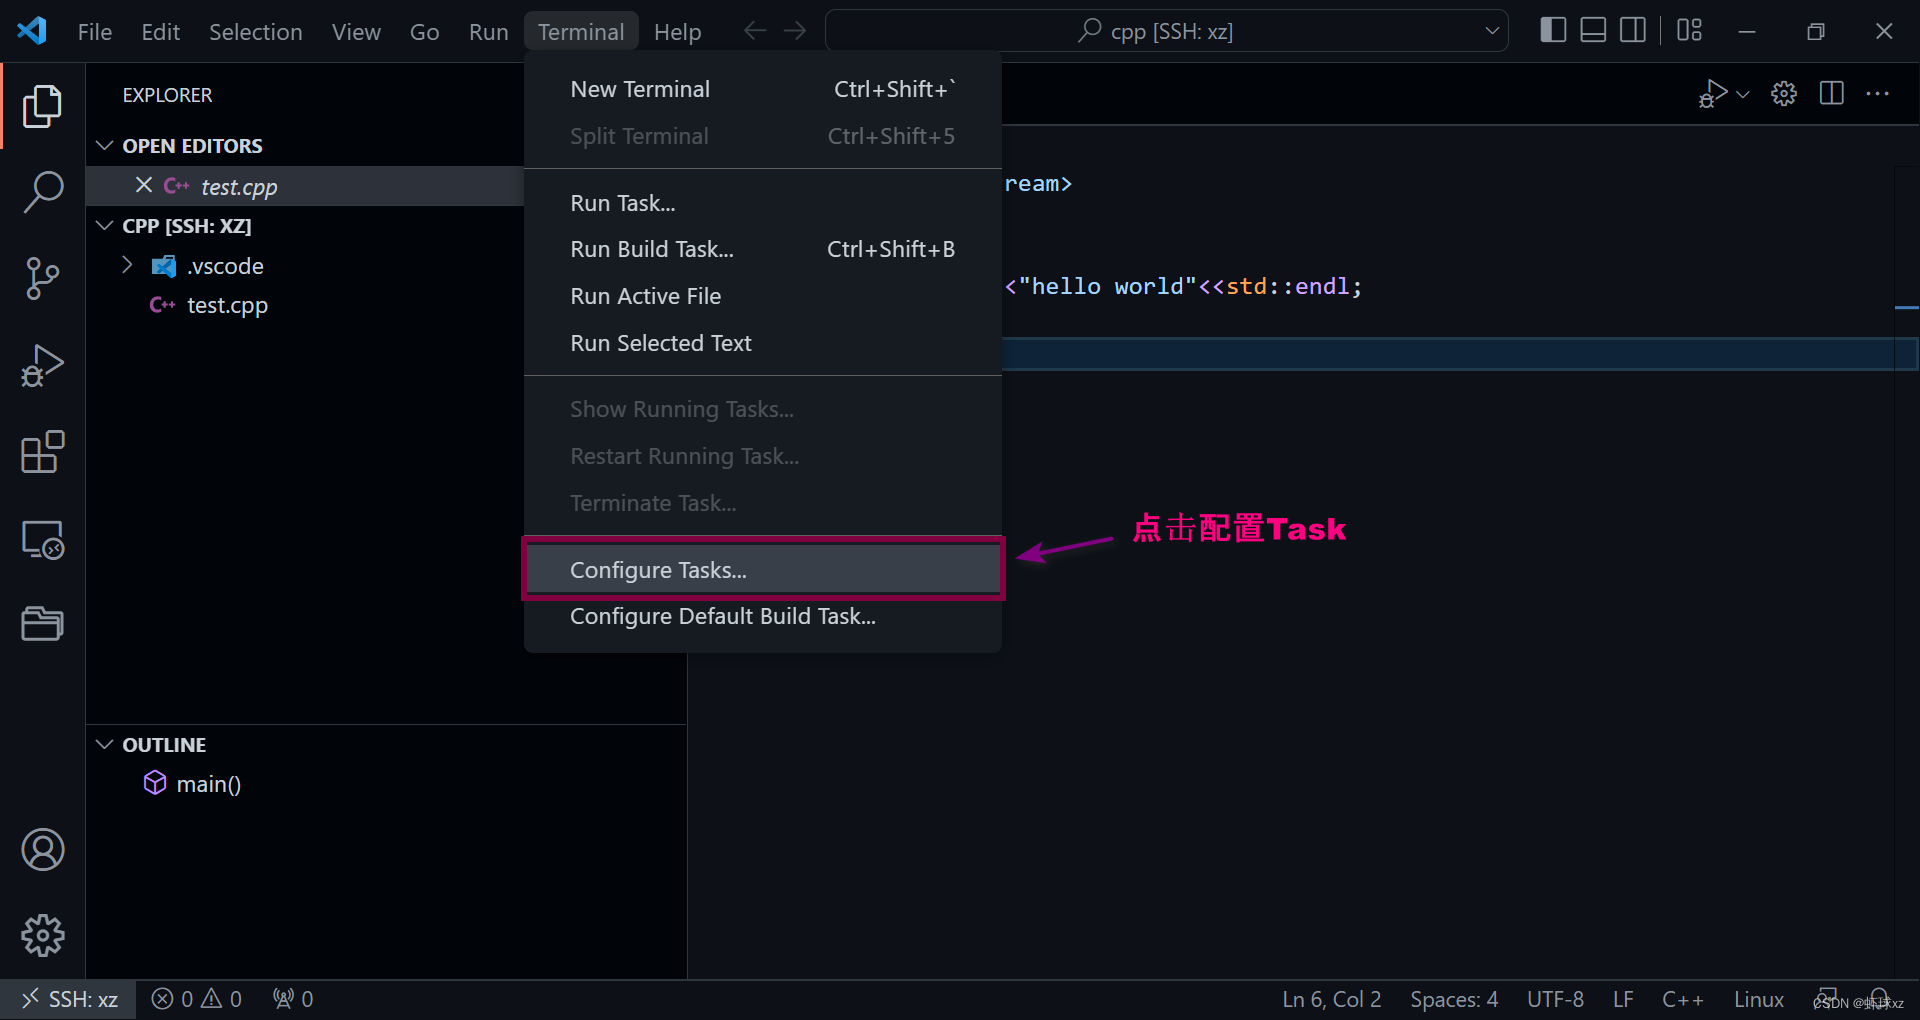The image size is (1920, 1020).
Task: Open test.cpp in the file tree
Action: tap(227, 305)
